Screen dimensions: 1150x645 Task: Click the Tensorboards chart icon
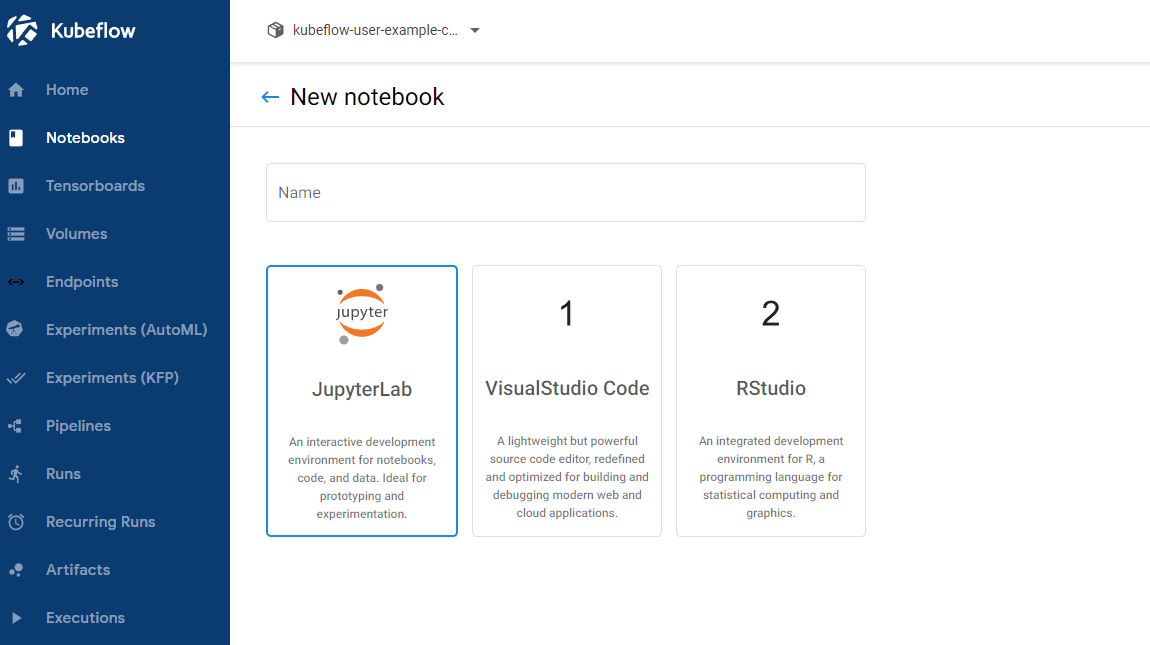16,186
